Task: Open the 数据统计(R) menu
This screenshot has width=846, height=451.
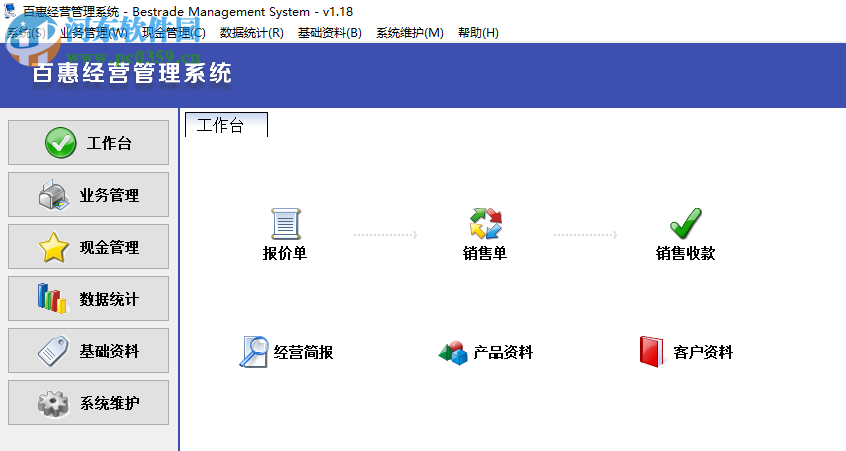Action: click(x=251, y=33)
